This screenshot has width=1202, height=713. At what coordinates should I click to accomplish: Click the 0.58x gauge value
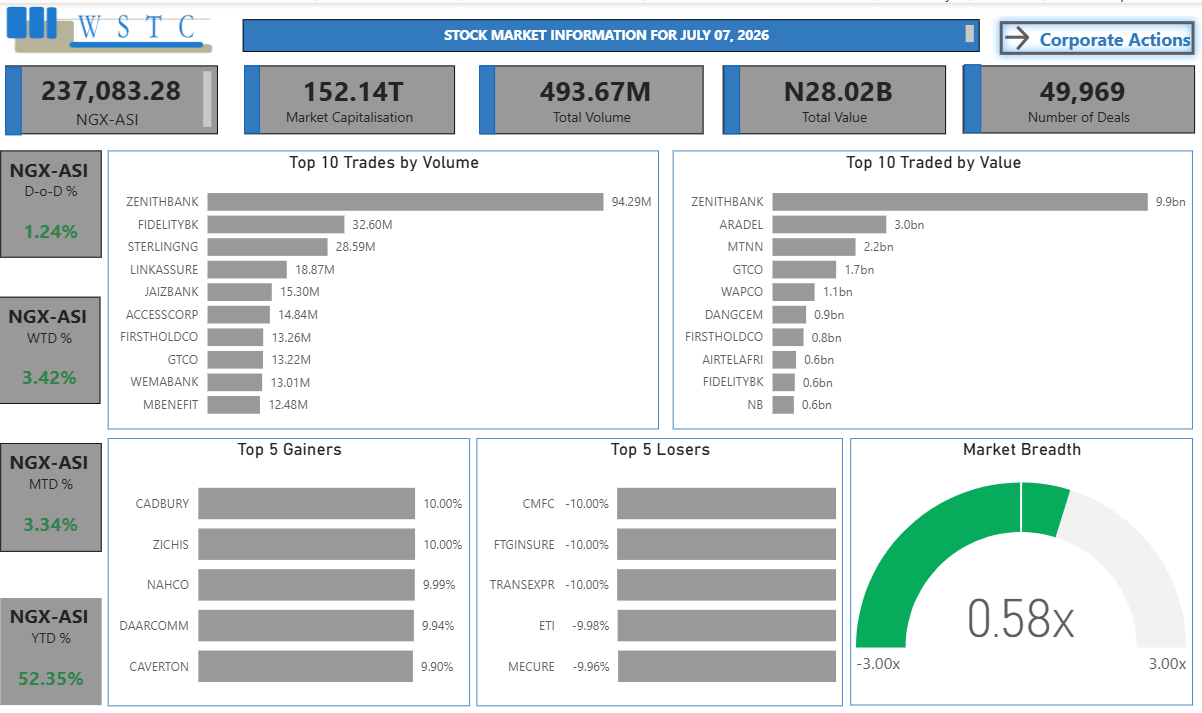point(1021,619)
